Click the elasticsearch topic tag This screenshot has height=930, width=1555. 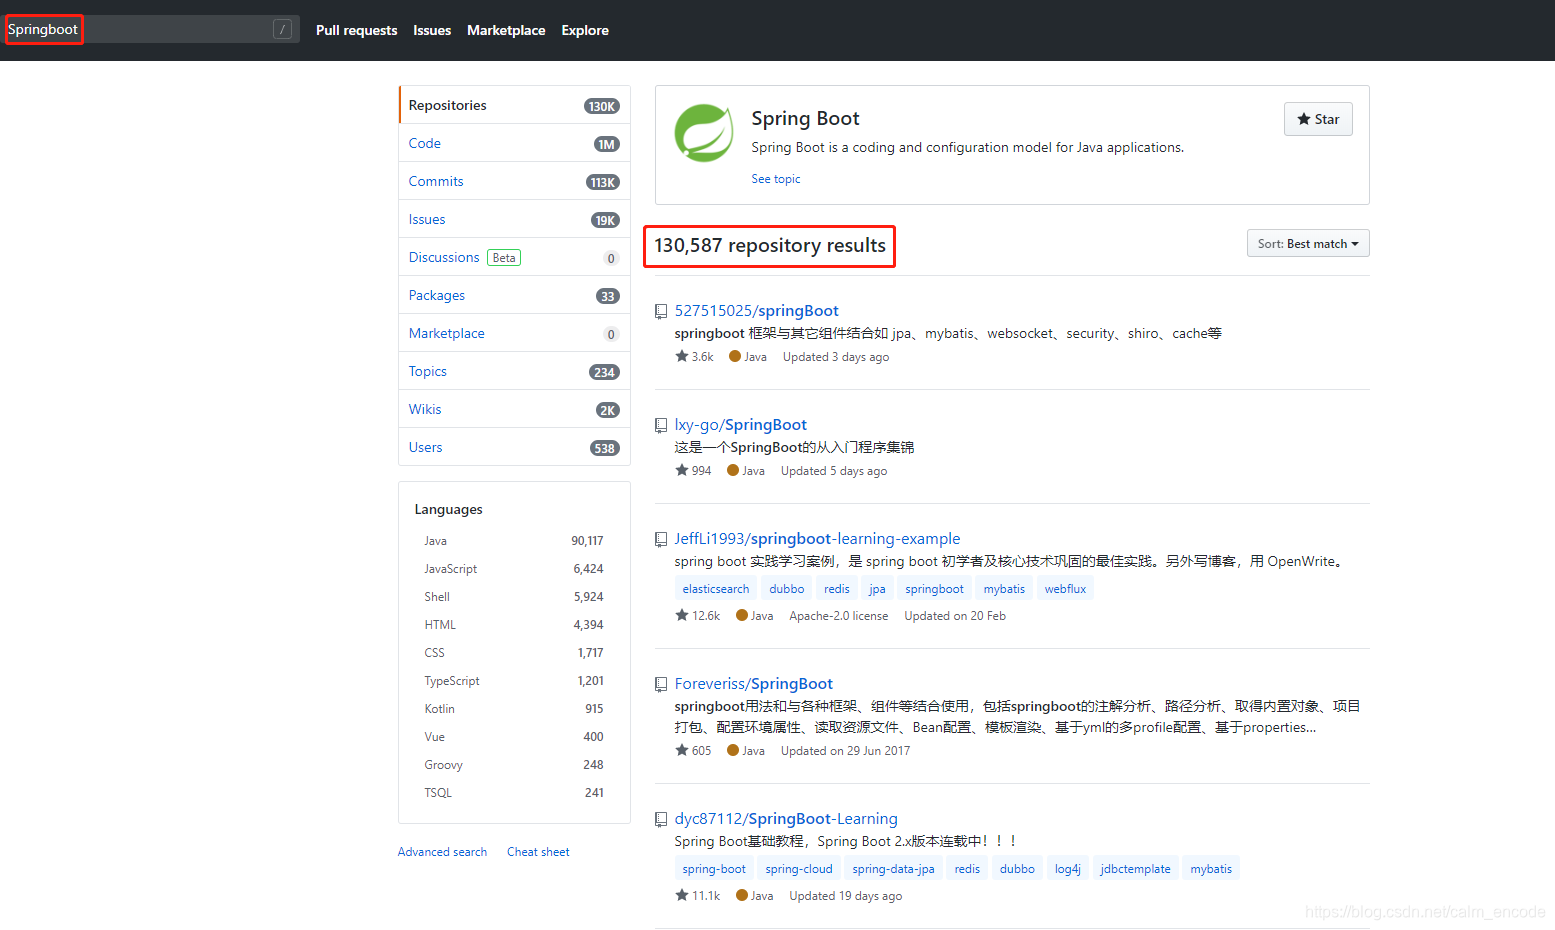pyautogui.click(x=716, y=589)
